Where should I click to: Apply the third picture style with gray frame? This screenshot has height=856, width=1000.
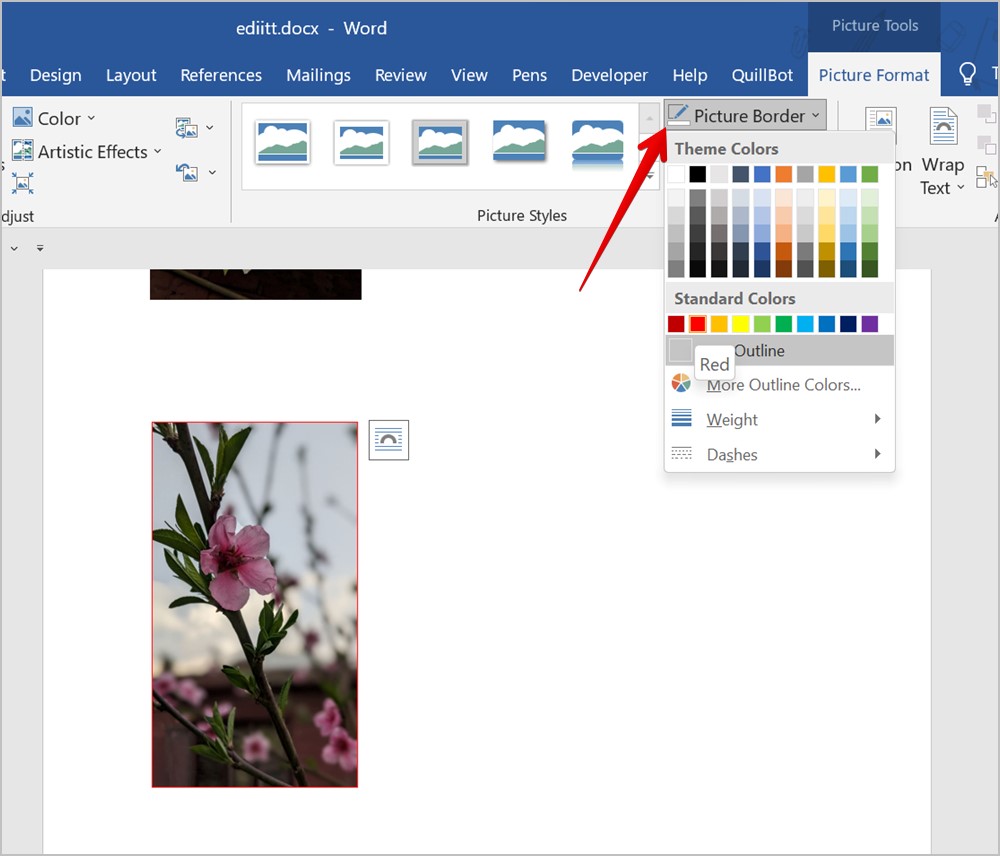point(440,142)
